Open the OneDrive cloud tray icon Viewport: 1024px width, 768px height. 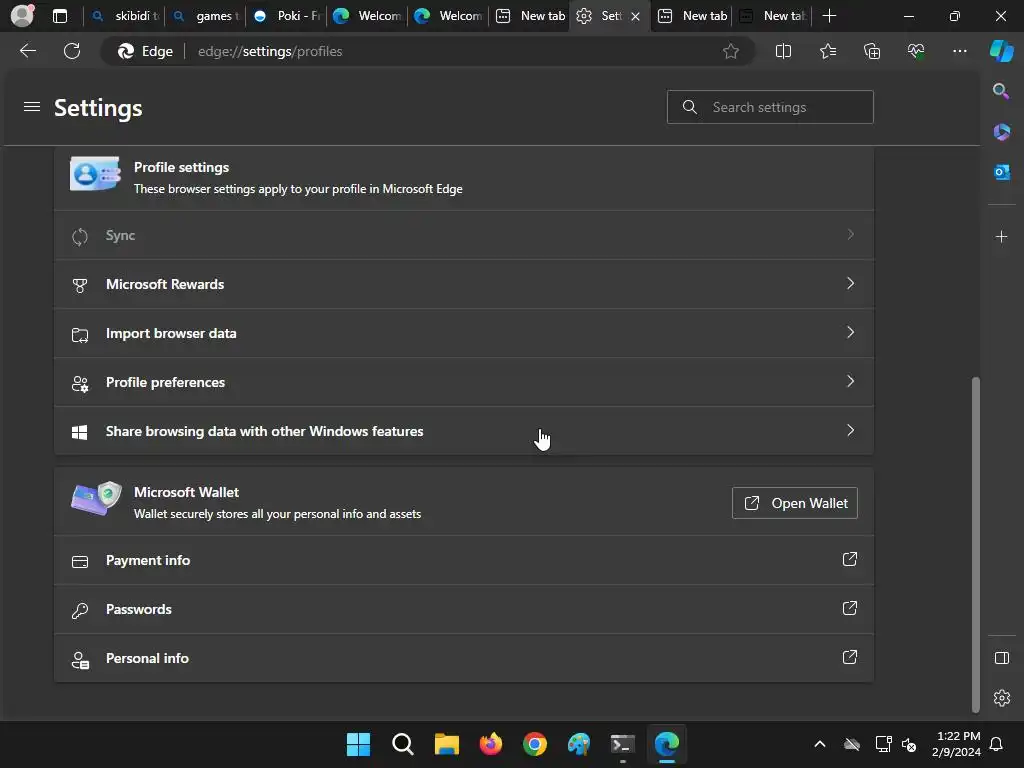click(x=852, y=744)
